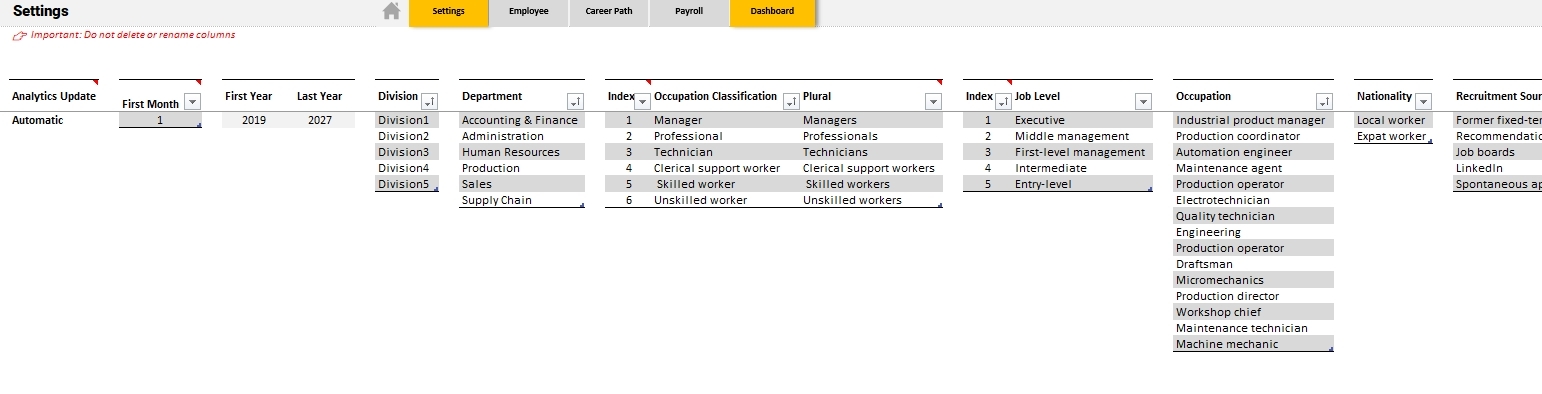Select Entry-level job level cell

pos(1082,184)
